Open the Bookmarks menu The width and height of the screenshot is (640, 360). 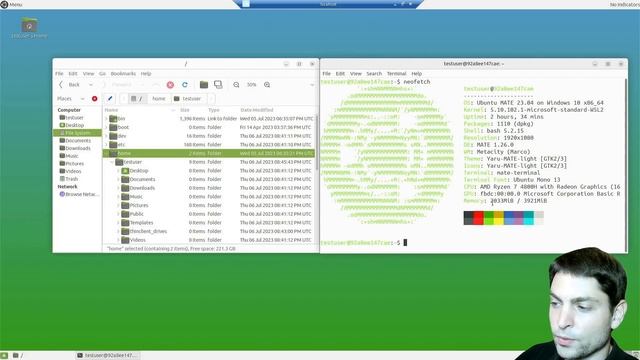pyautogui.click(x=123, y=73)
